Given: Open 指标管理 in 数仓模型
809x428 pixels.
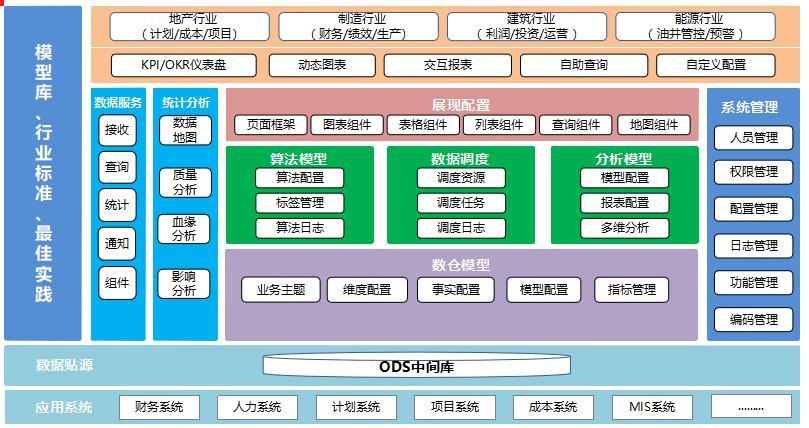Looking at the screenshot, I should pyautogui.click(x=632, y=290).
